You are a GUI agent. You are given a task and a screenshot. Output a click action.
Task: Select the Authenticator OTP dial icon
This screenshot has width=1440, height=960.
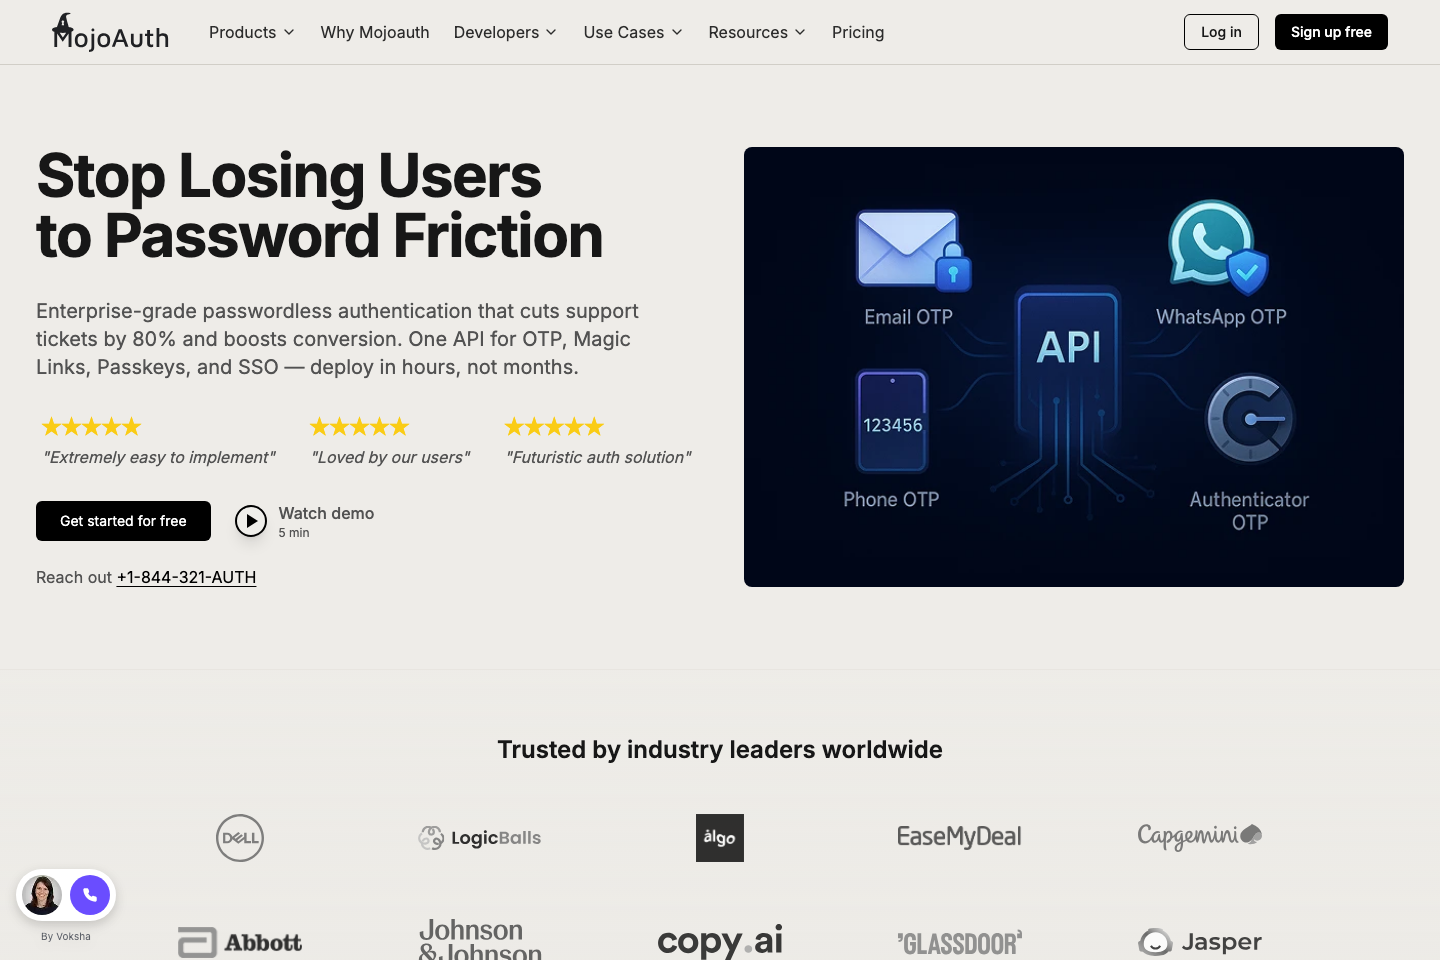[x=1249, y=418]
